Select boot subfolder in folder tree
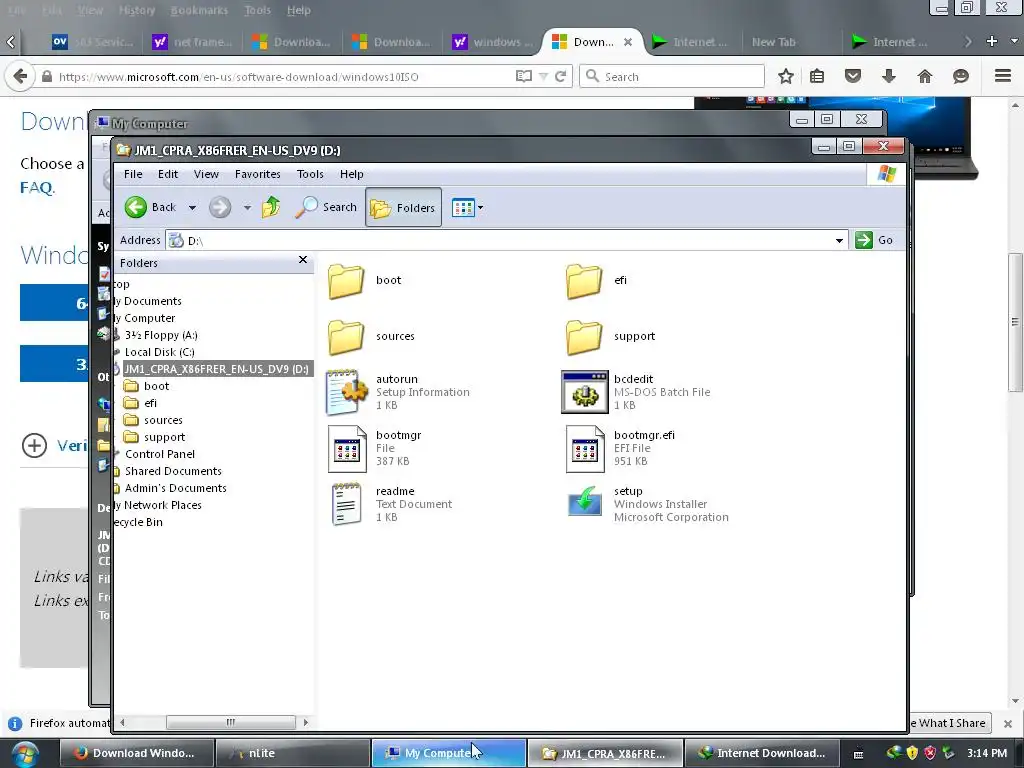The height and width of the screenshot is (768, 1024). click(x=156, y=386)
